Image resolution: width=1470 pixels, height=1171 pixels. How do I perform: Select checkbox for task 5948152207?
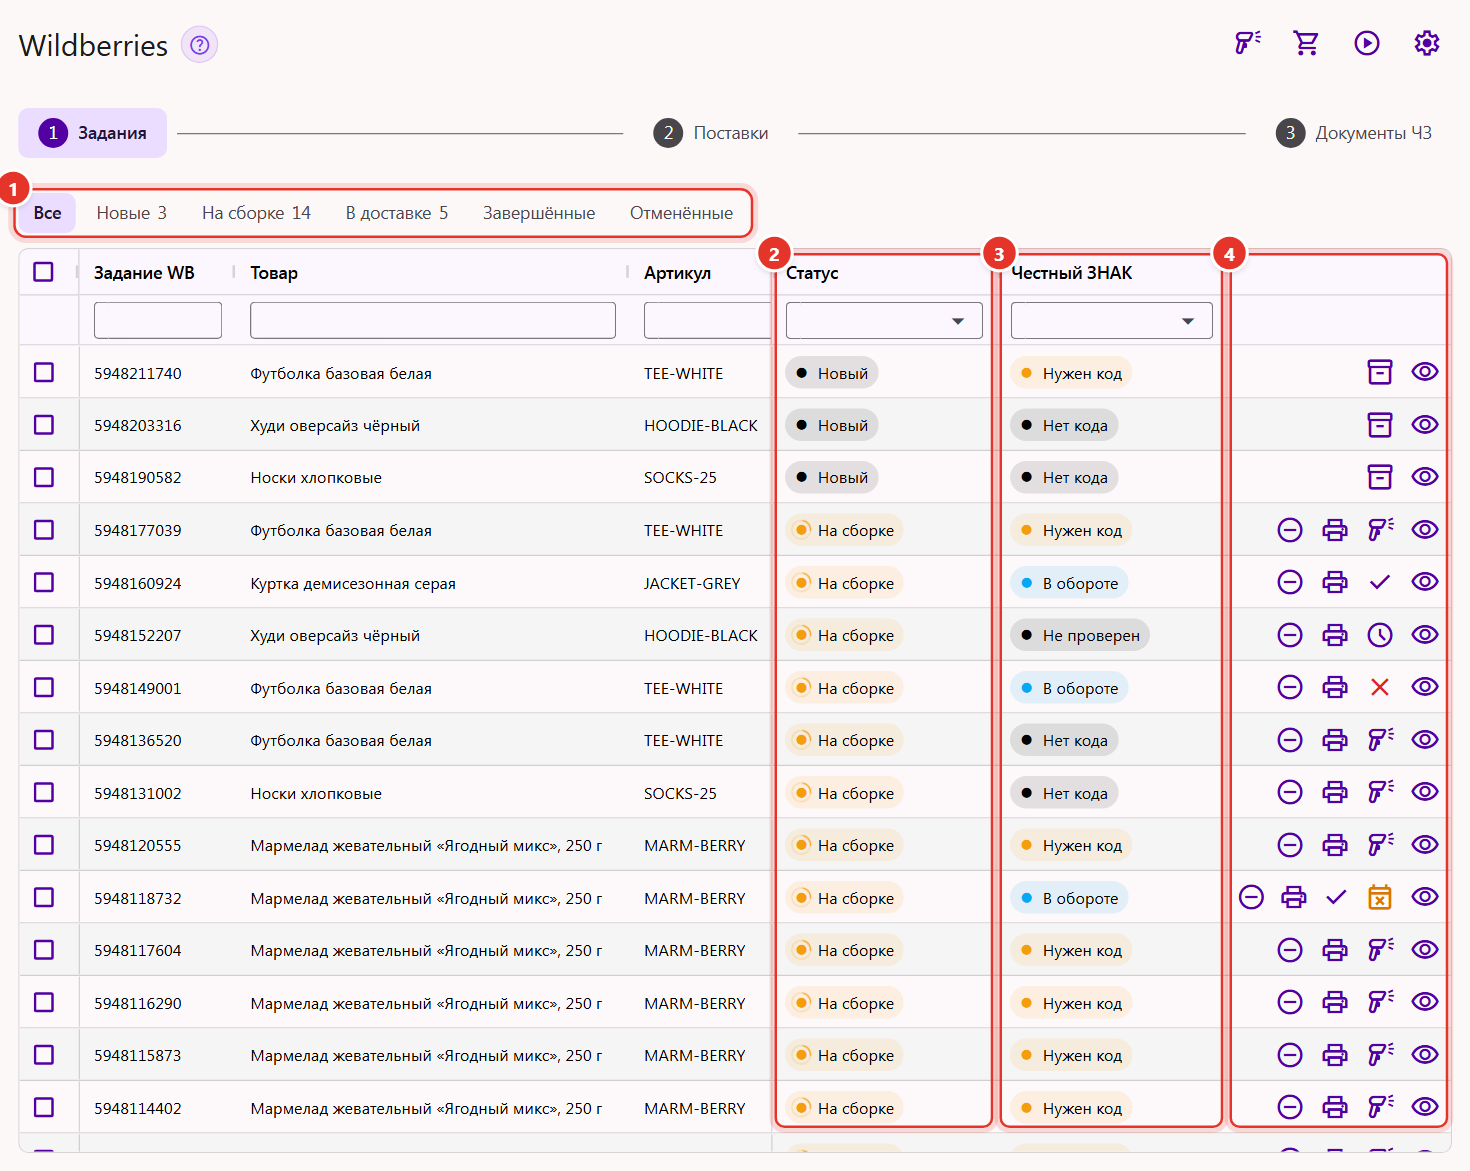click(44, 635)
